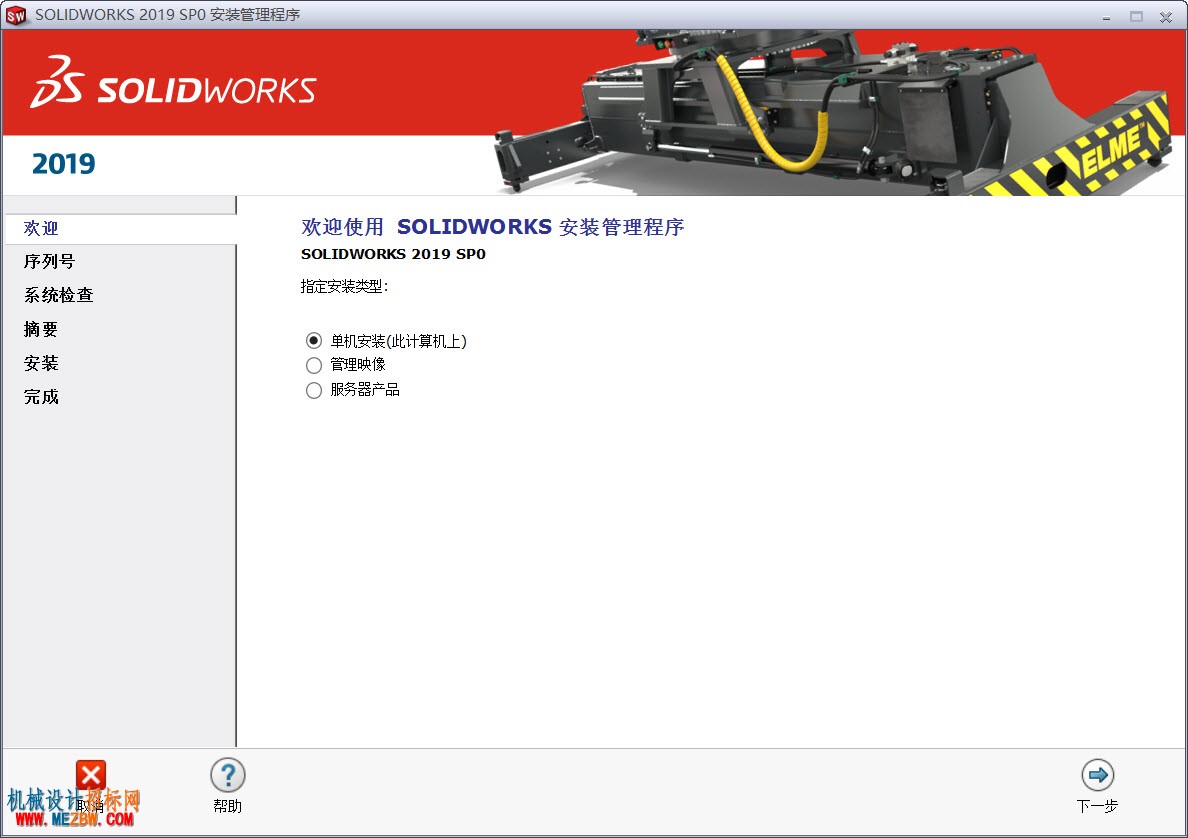Click the 下一步 label
1188x838 pixels.
pyautogui.click(x=1097, y=806)
